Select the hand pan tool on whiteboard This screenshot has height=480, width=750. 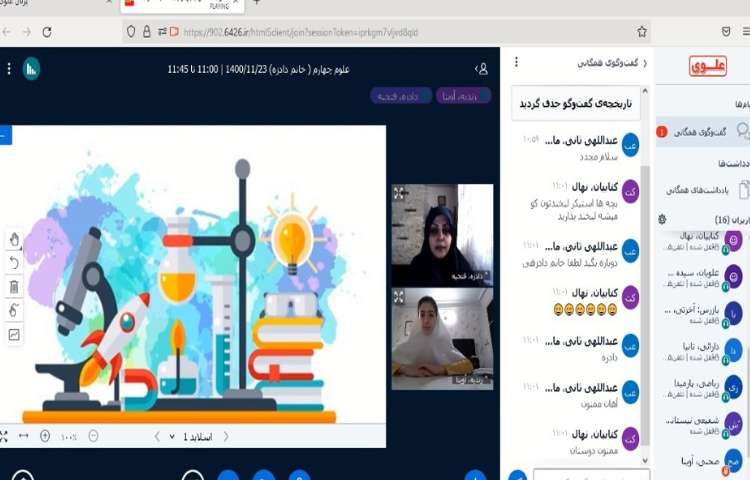point(14,240)
